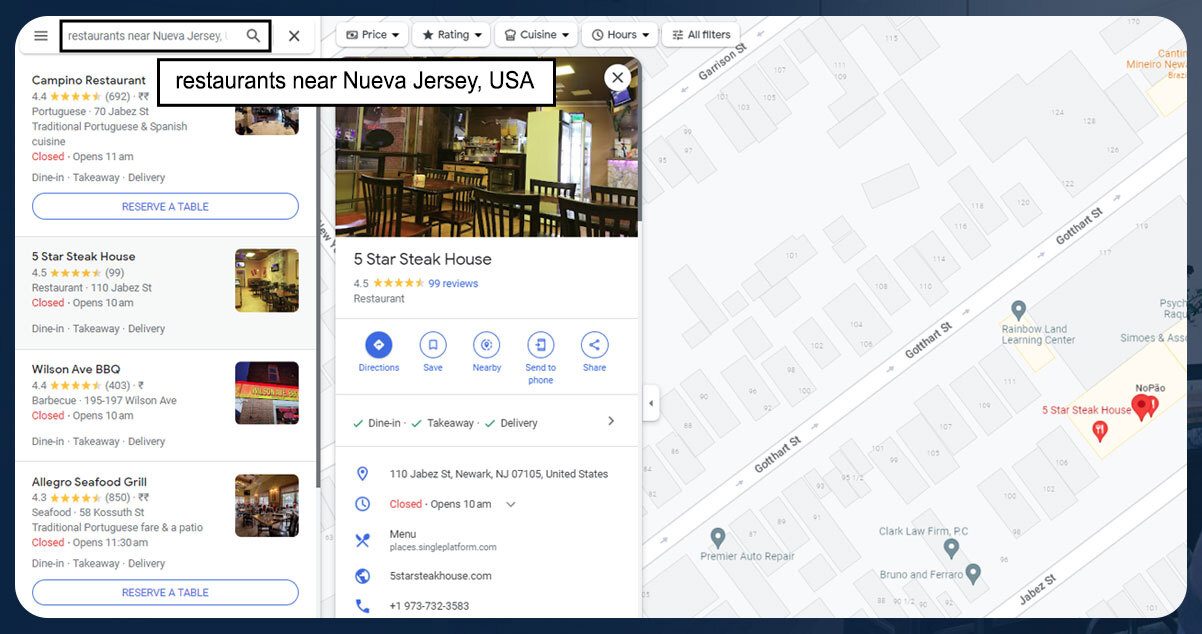Screen dimensions: 1202x634
Task: Click Allegro Seafood Grill thumbnail photo
Action: pyautogui.click(x=266, y=506)
